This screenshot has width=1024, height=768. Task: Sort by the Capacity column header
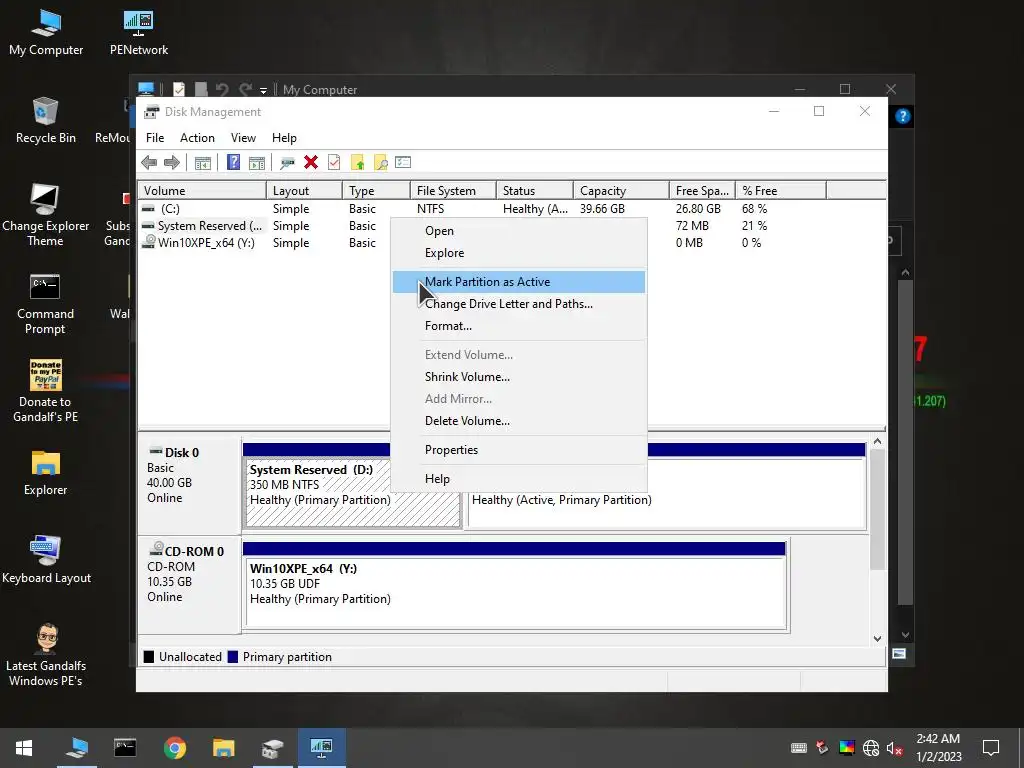[621, 191]
